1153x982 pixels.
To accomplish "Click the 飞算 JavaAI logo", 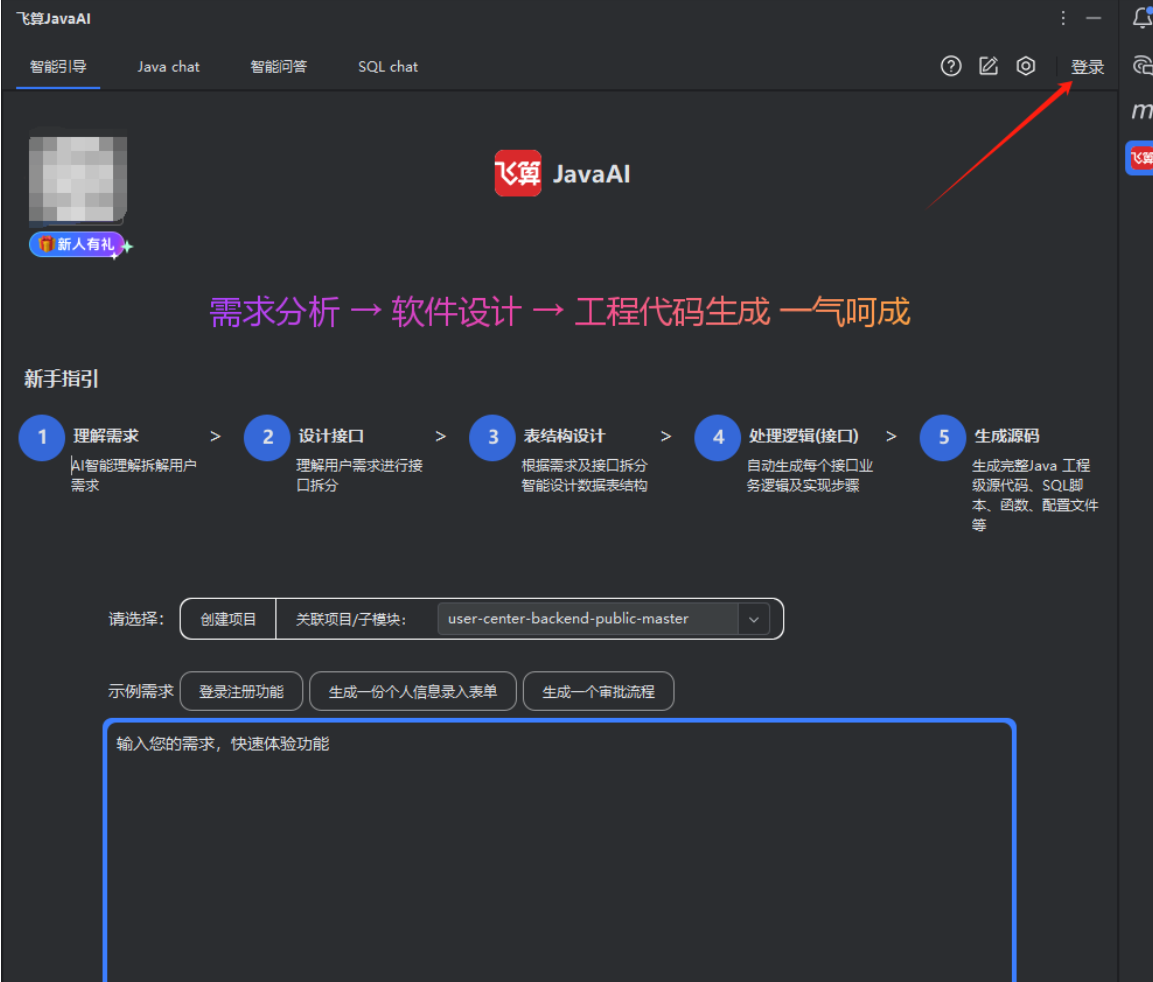I will pyautogui.click(x=562, y=174).
